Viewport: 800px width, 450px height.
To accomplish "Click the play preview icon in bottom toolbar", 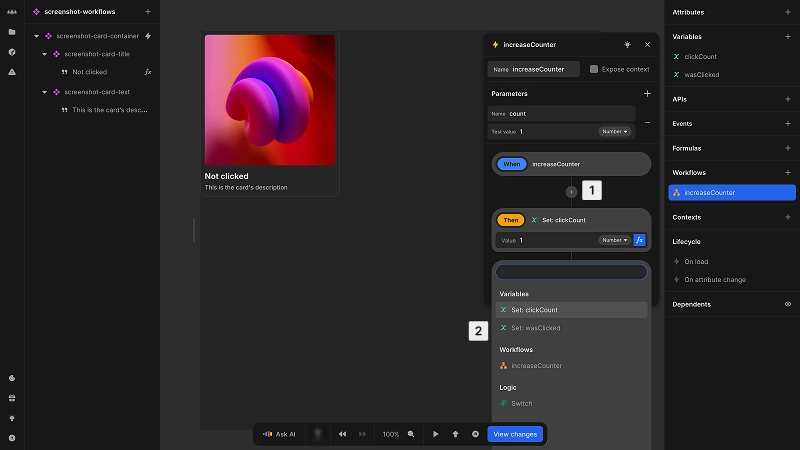I will (435, 434).
